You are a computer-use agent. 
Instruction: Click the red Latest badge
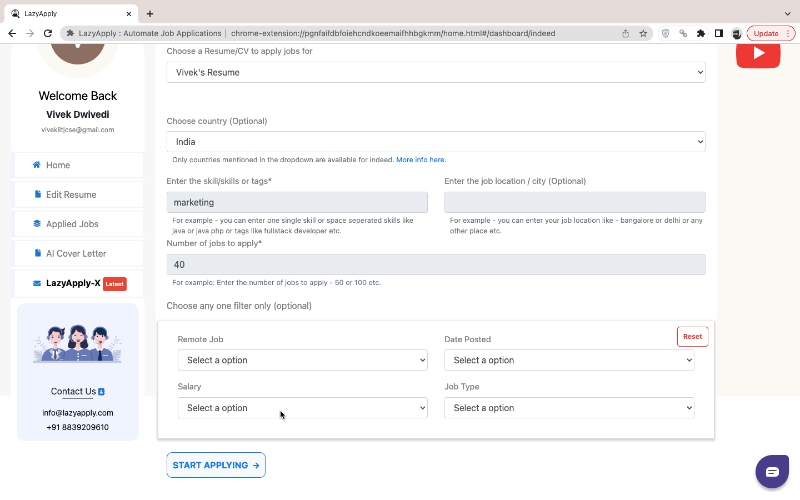point(115,284)
